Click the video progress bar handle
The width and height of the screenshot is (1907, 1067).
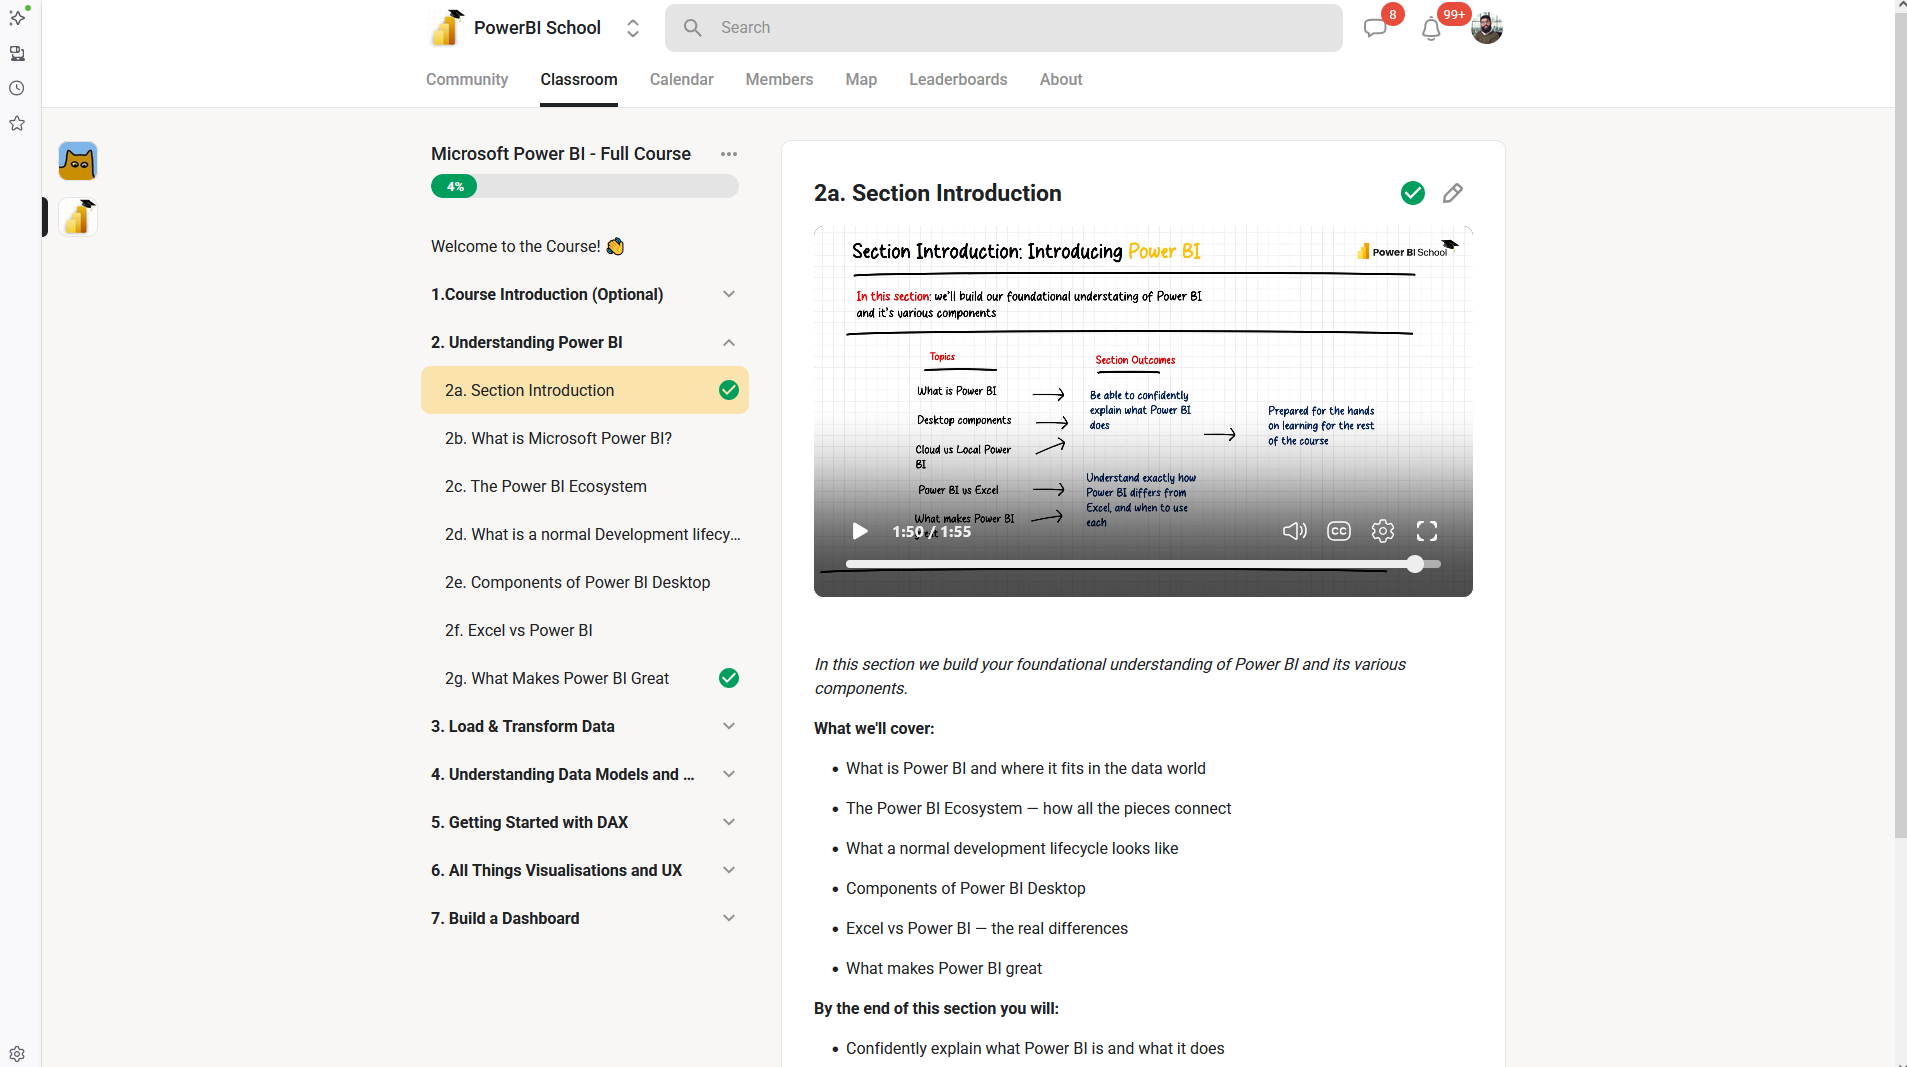pyautogui.click(x=1415, y=564)
